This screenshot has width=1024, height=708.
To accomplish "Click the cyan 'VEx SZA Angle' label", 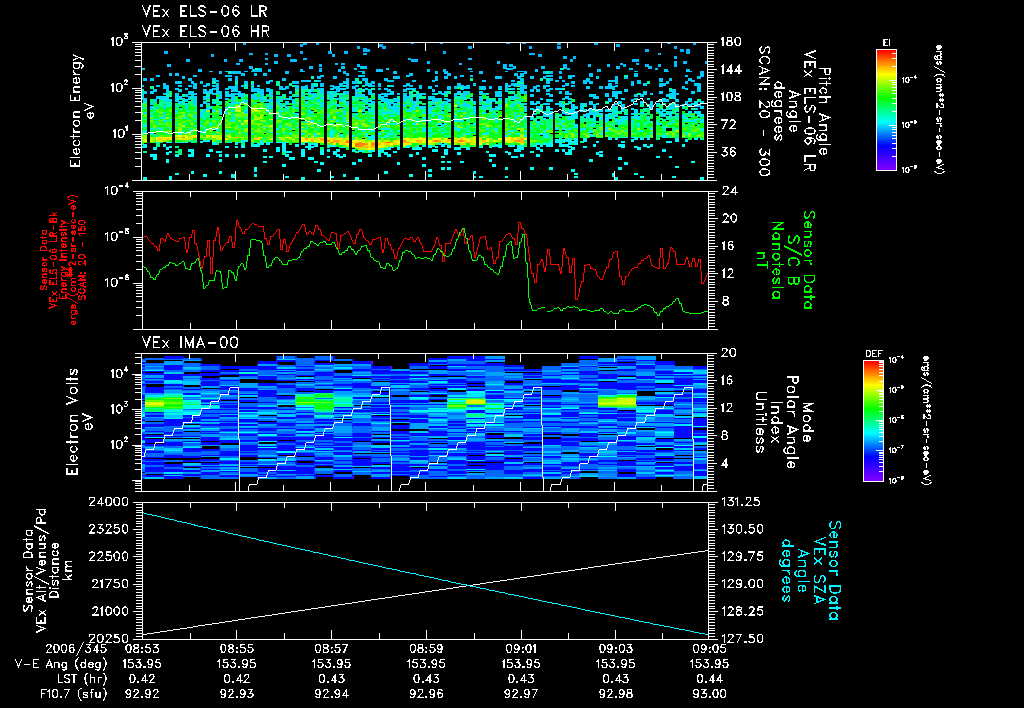I will pyautogui.click(x=808, y=570).
